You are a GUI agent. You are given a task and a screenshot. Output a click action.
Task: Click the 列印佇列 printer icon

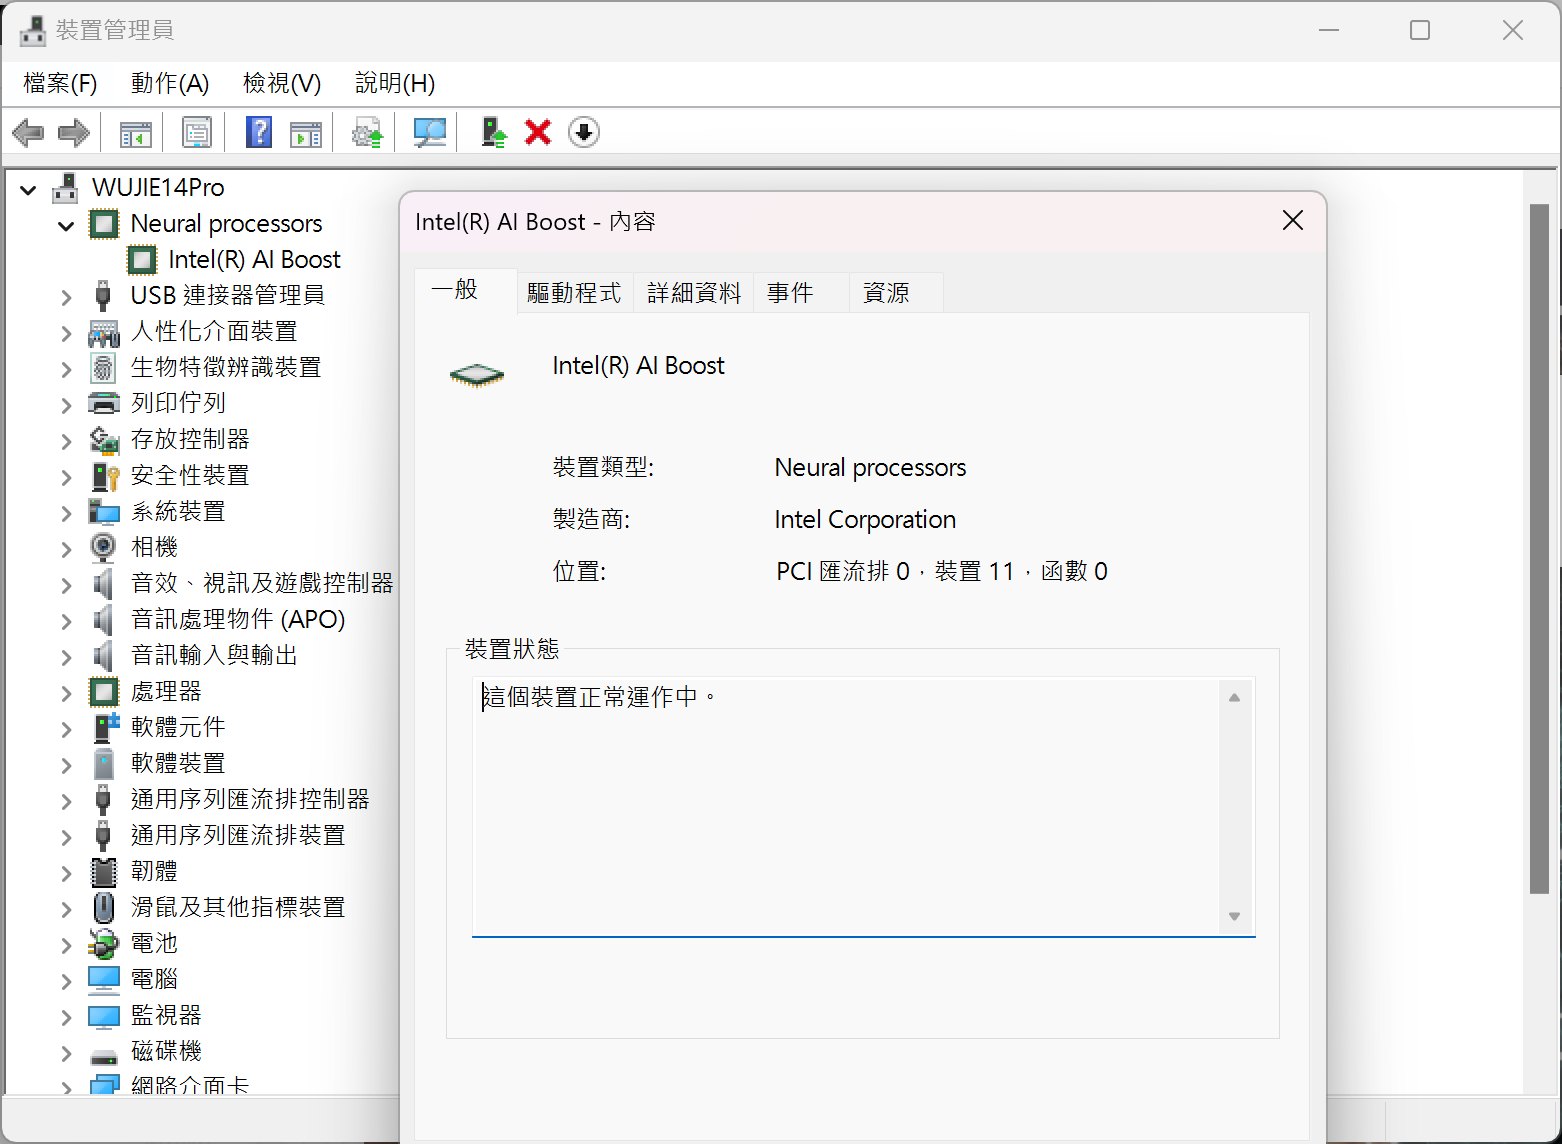[x=104, y=404]
